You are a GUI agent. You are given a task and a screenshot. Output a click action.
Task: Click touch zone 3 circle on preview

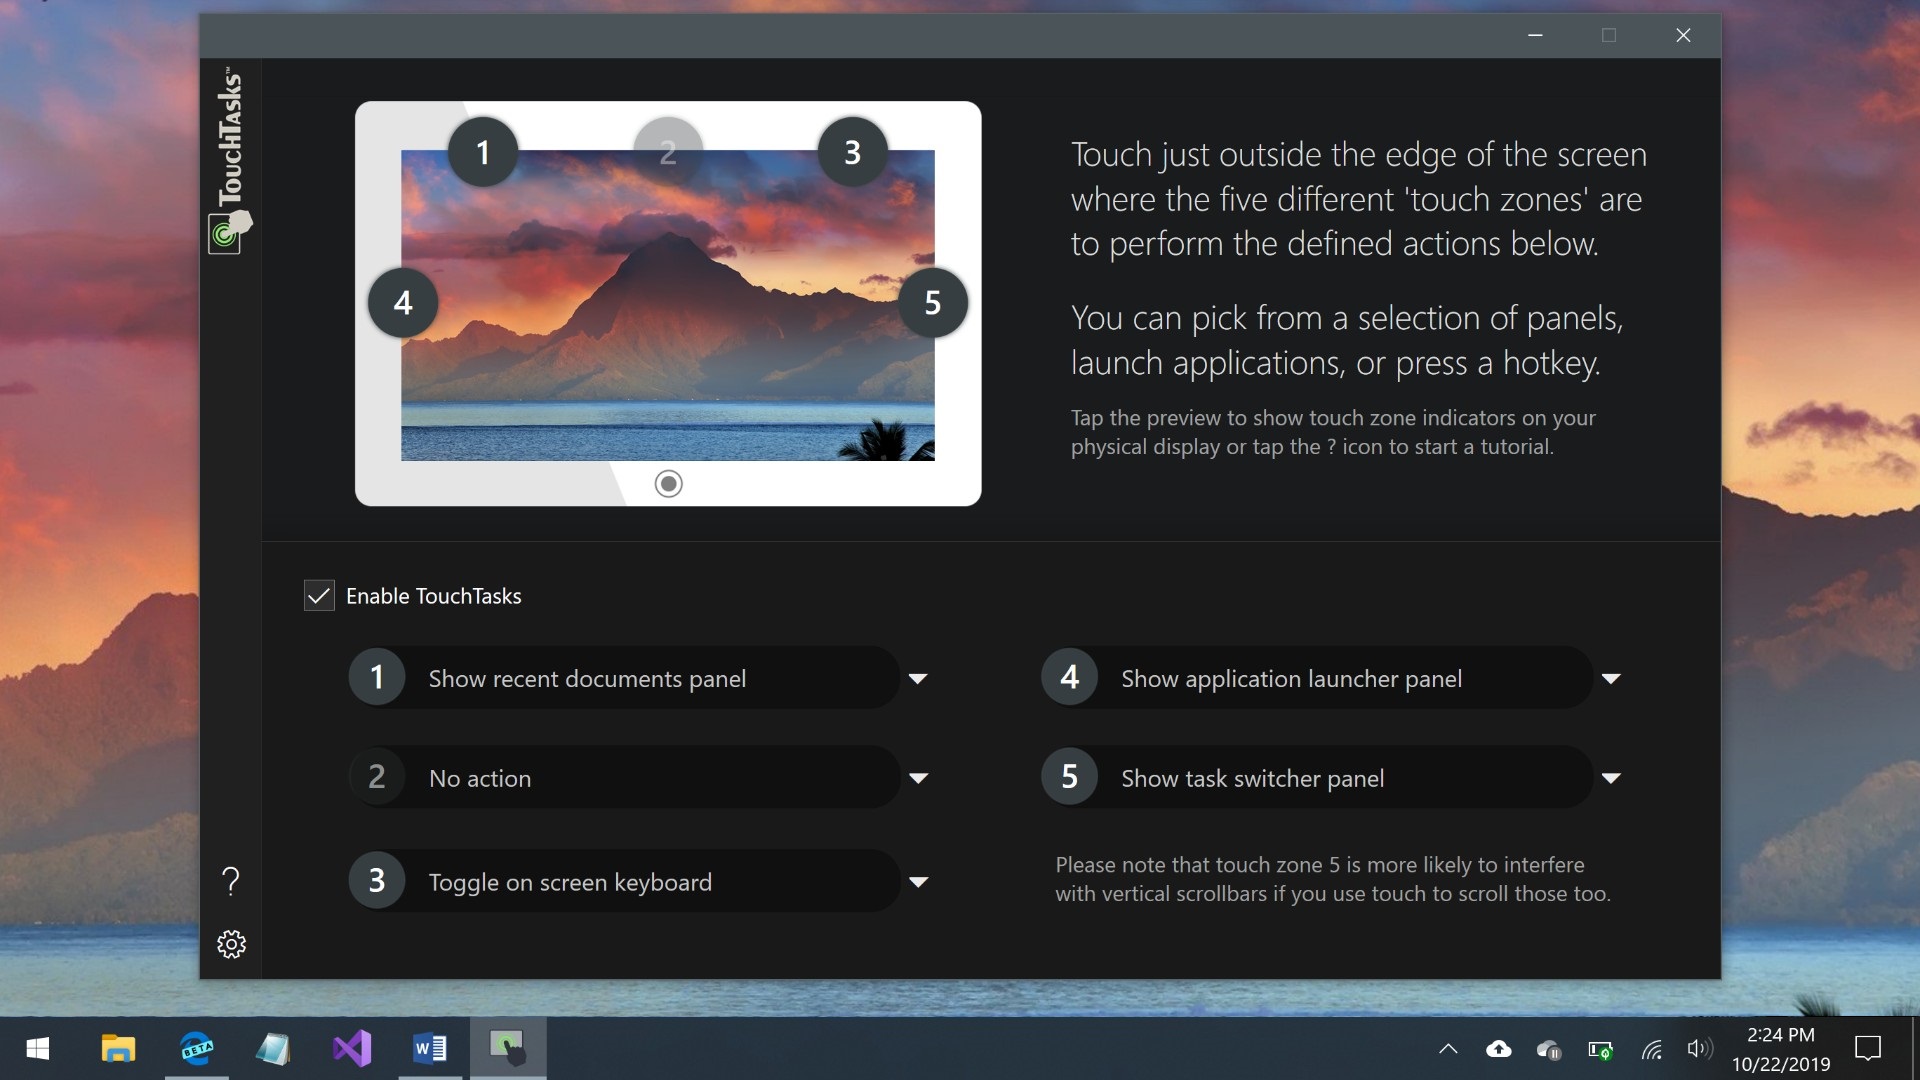[x=852, y=152]
